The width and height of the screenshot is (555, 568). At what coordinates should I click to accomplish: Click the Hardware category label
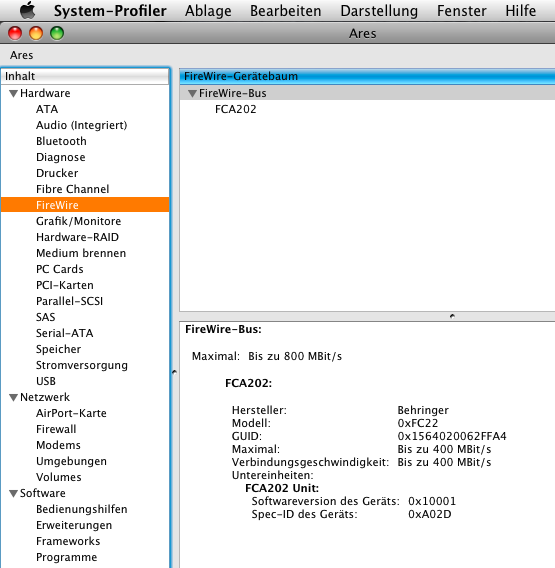[45, 93]
